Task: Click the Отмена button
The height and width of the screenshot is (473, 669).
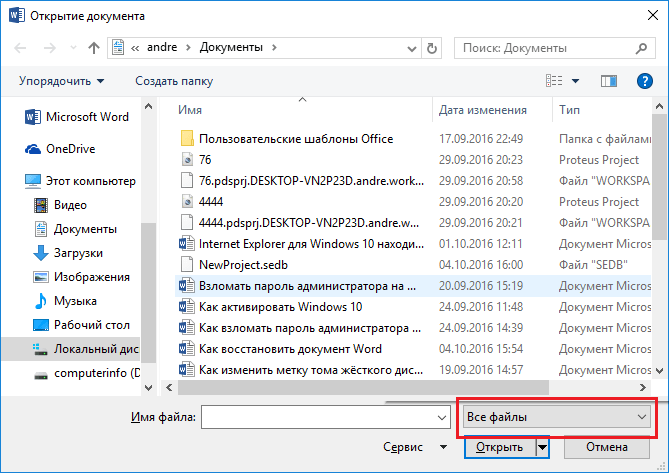Action: (607, 447)
